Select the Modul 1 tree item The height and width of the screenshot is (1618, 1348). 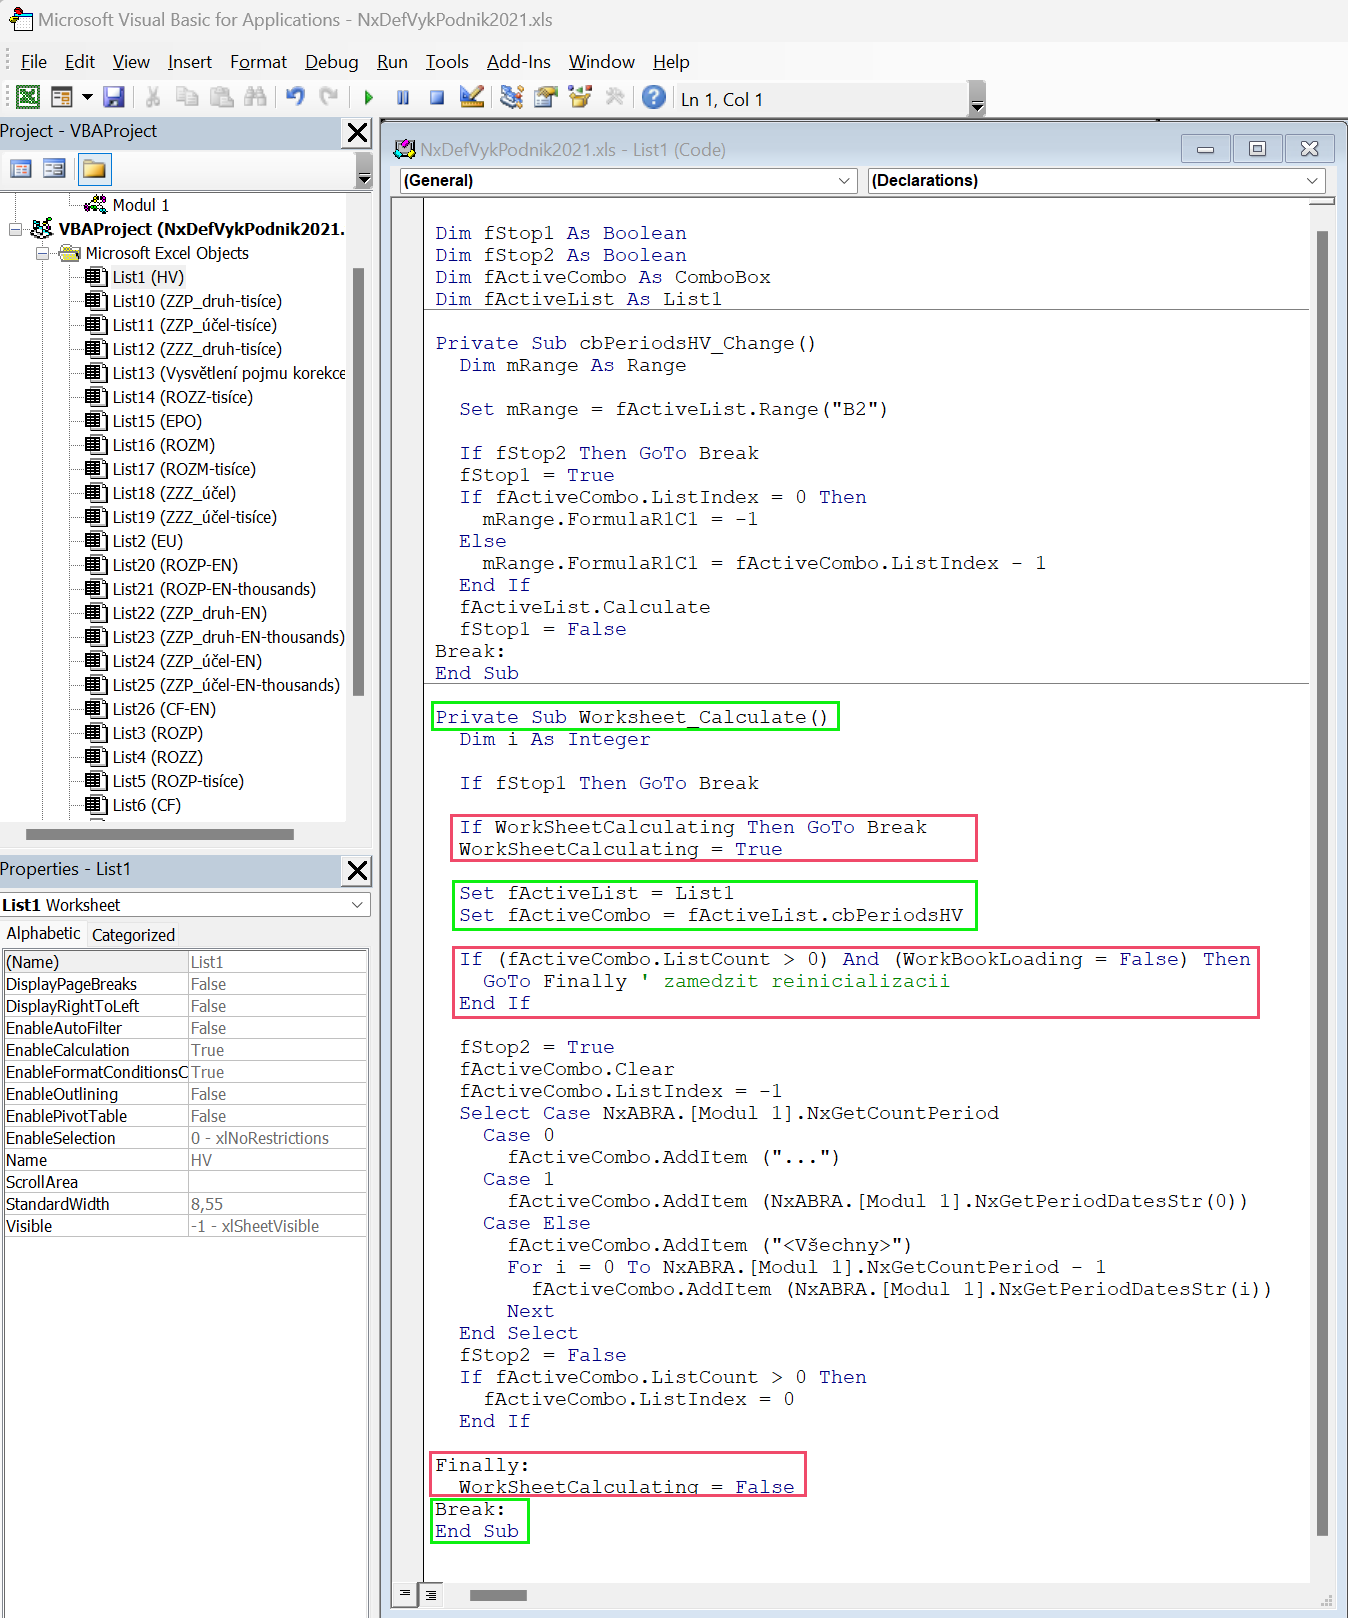point(141,205)
